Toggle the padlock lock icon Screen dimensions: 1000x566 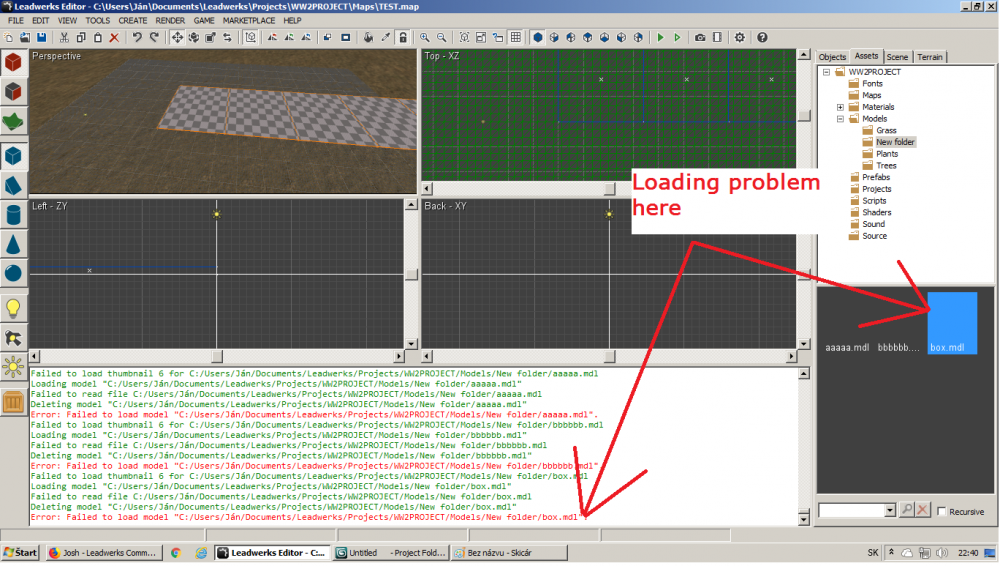(402, 37)
